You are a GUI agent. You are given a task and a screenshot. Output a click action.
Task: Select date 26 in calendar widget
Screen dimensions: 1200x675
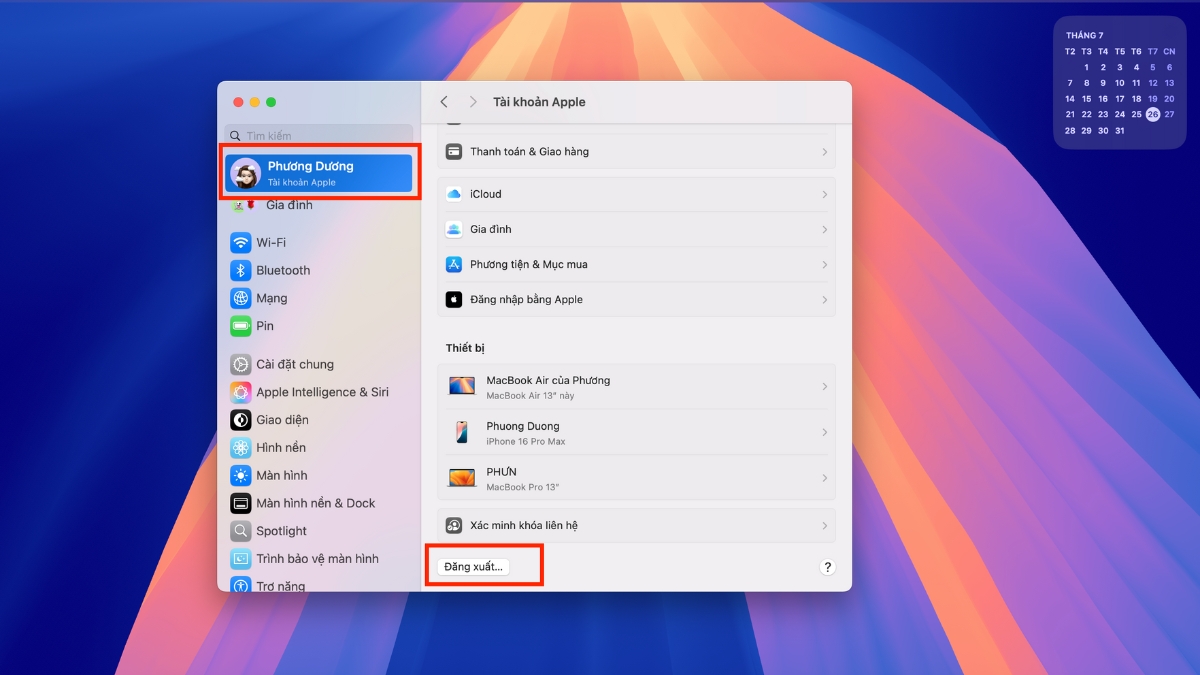click(1153, 114)
